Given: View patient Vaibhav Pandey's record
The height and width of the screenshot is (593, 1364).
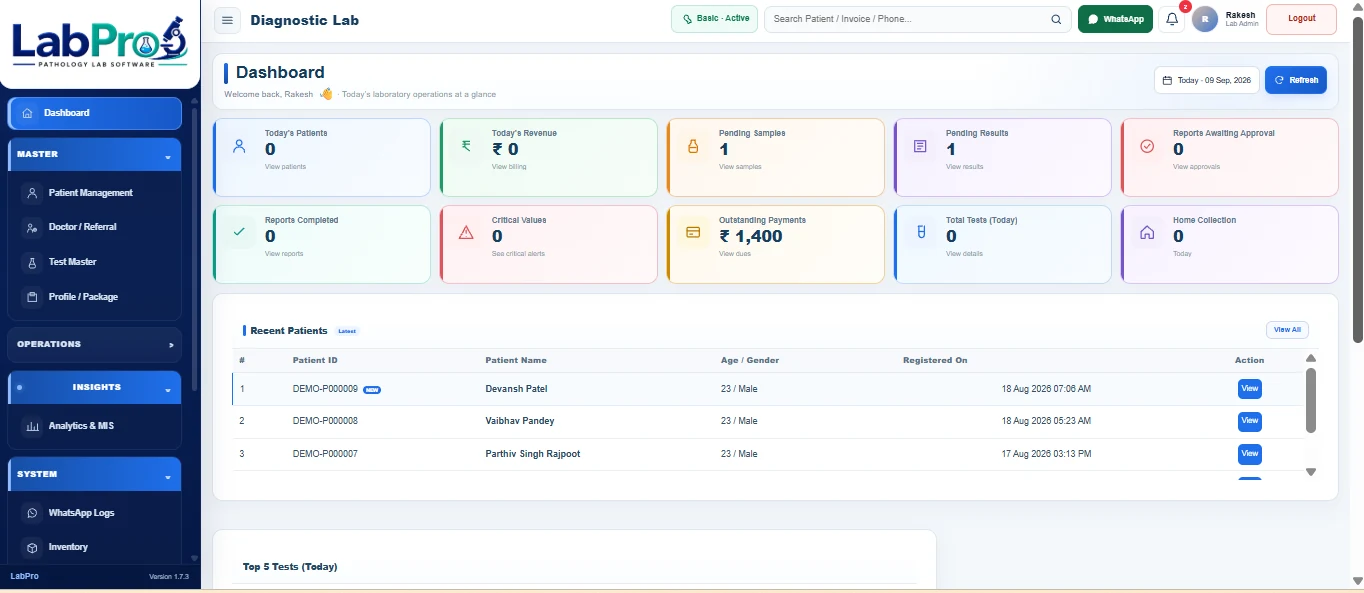Looking at the screenshot, I should pos(1249,421).
